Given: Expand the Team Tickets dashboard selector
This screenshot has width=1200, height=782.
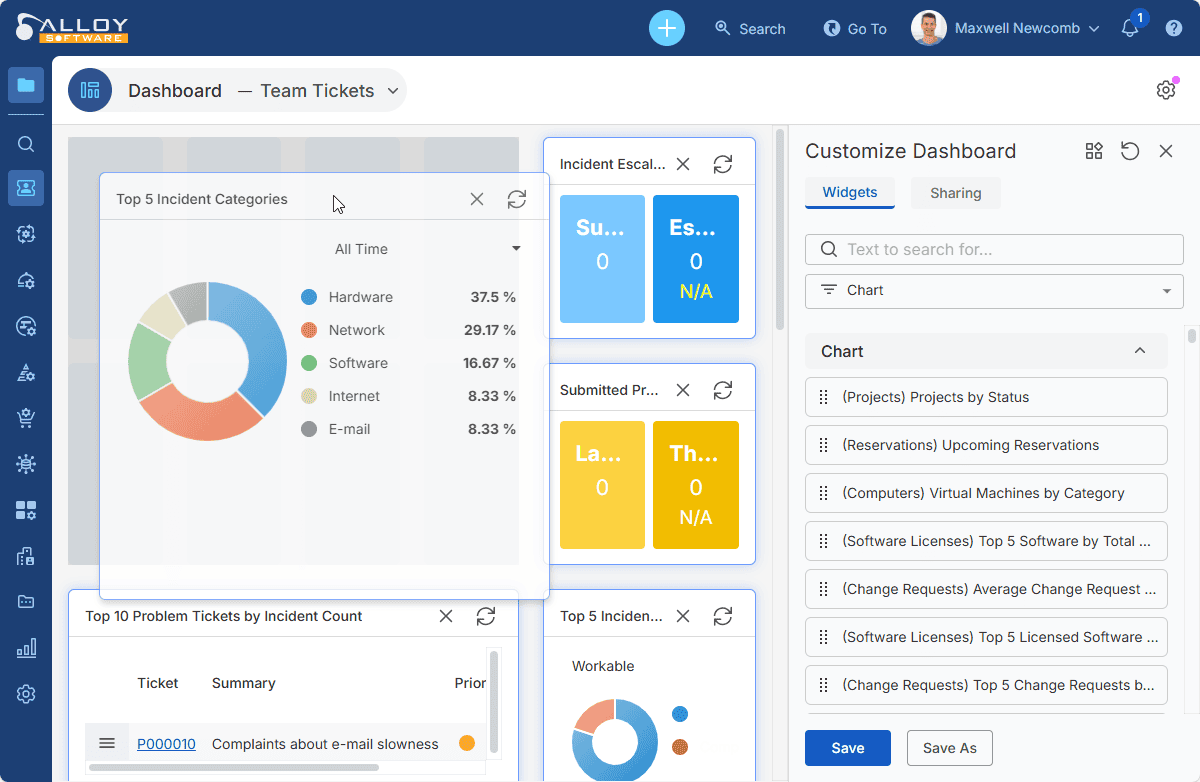Looking at the screenshot, I should [x=393, y=91].
